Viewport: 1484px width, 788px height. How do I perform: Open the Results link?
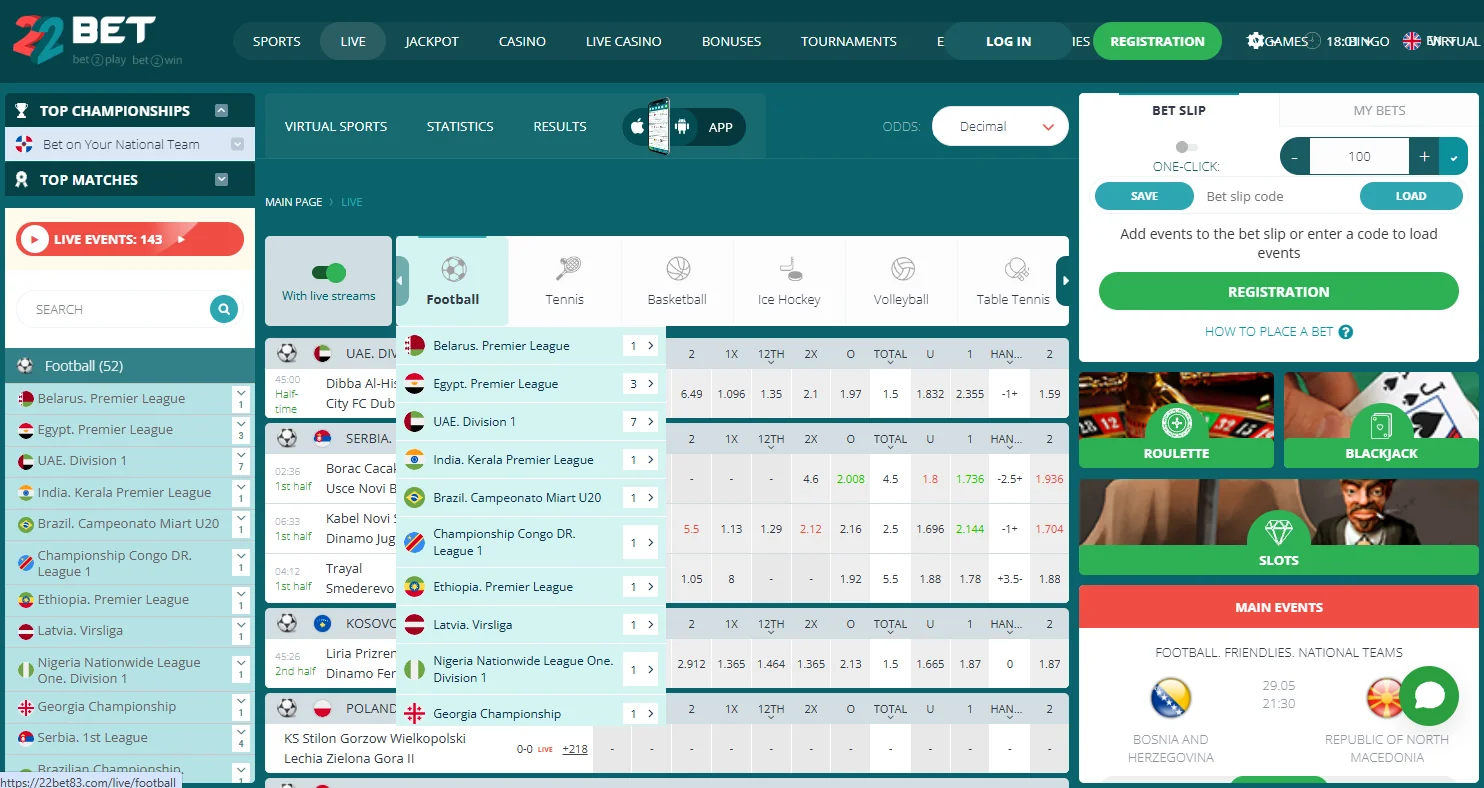coord(560,127)
